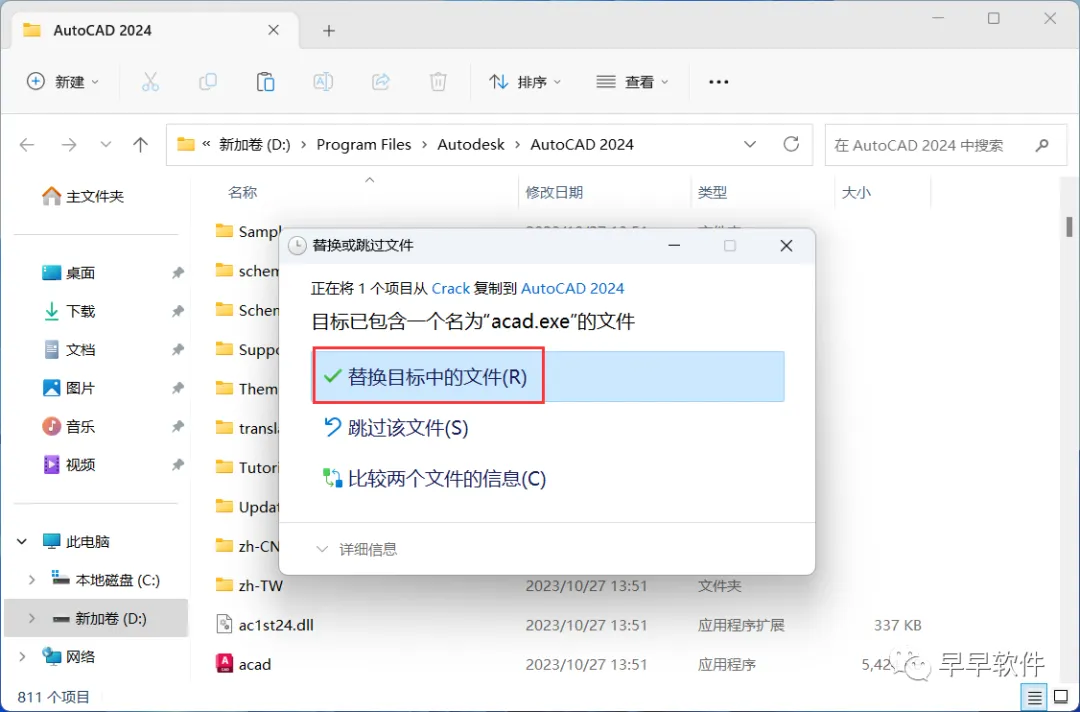The height and width of the screenshot is (712, 1080).
Task: Sort by 名称 column header
Action: click(x=242, y=193)
